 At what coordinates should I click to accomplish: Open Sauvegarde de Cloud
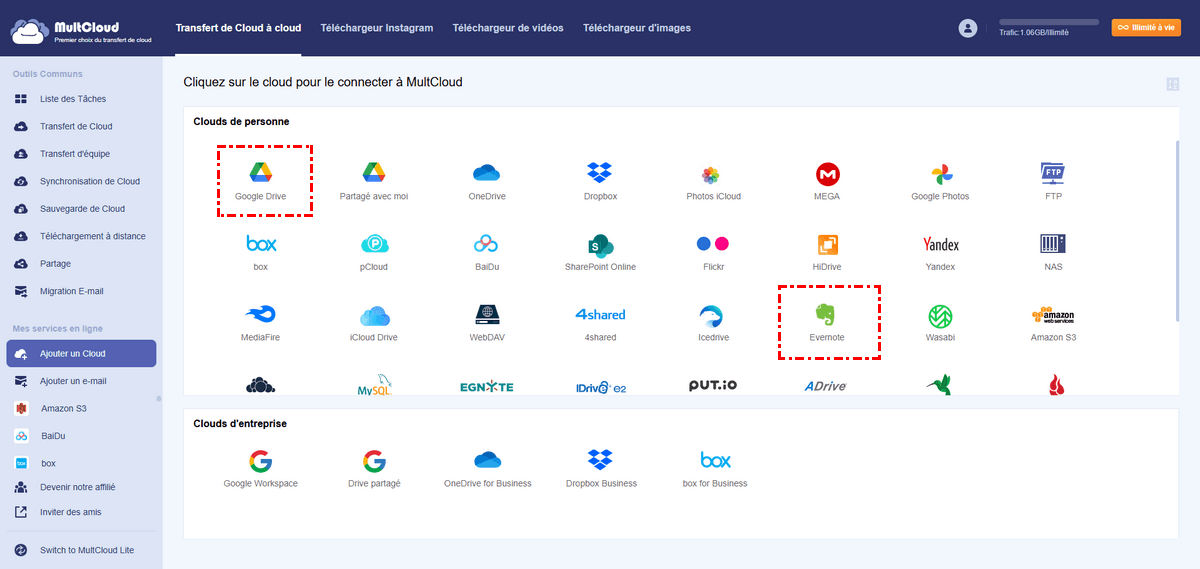coord(80,209)
